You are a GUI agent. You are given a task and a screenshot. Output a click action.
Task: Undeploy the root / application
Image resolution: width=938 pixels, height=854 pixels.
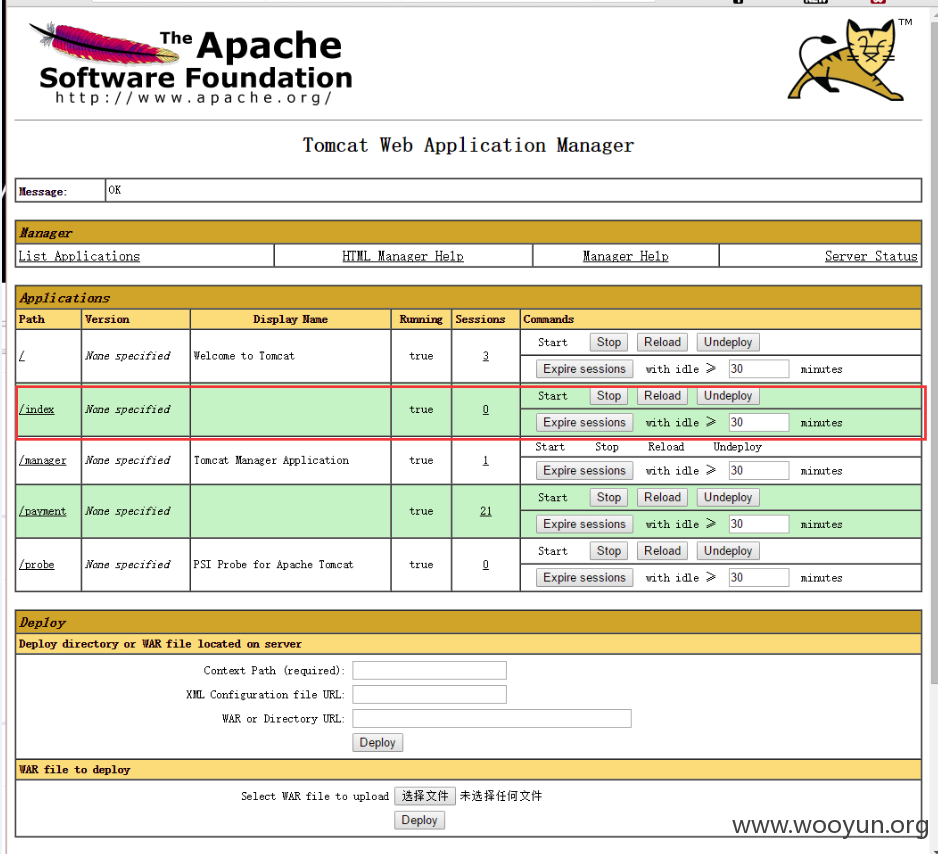point(728,342)
